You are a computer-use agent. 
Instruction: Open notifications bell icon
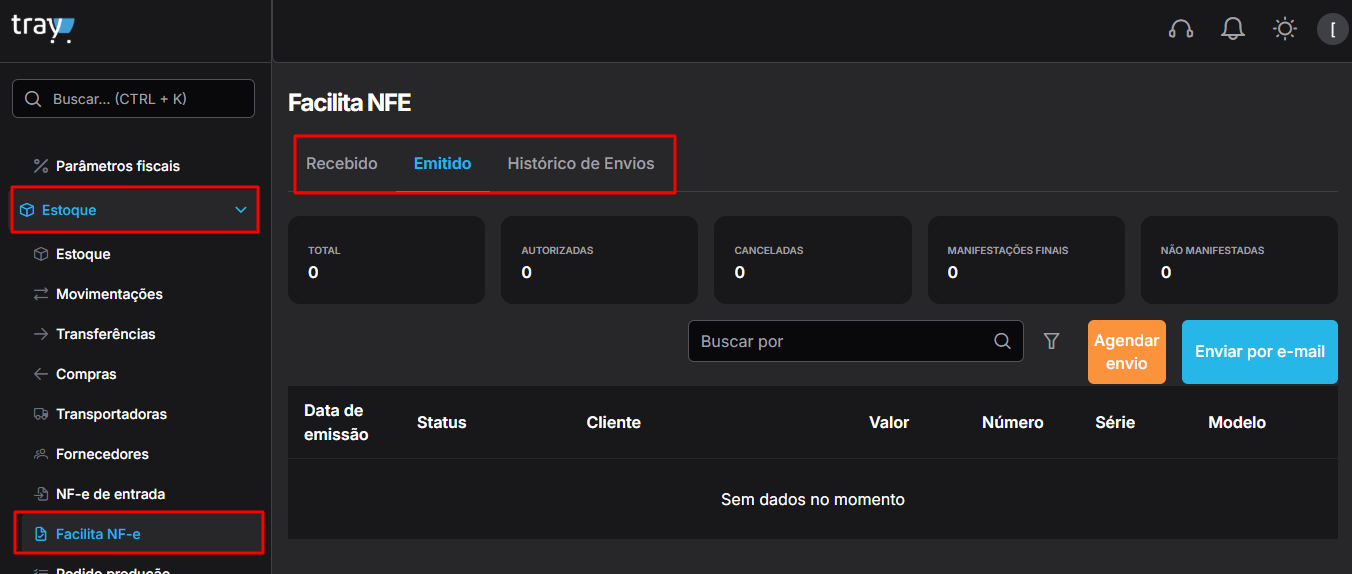pyautogui.click(x=1233, y=29)
